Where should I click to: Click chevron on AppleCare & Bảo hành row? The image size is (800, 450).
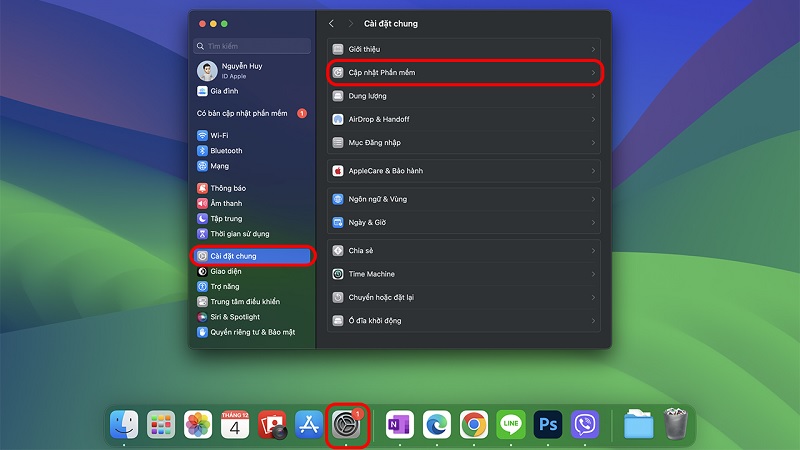point(593,171)
